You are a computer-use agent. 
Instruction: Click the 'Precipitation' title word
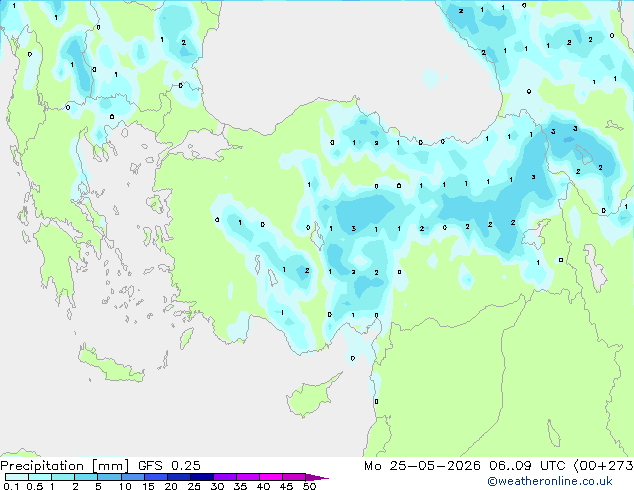point(42,466)
